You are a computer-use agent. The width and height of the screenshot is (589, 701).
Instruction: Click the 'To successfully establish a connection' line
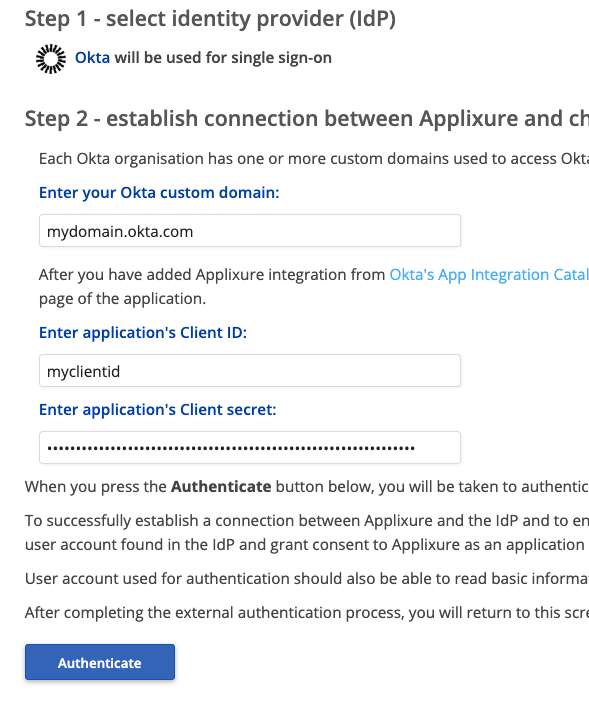click(307, 520)
